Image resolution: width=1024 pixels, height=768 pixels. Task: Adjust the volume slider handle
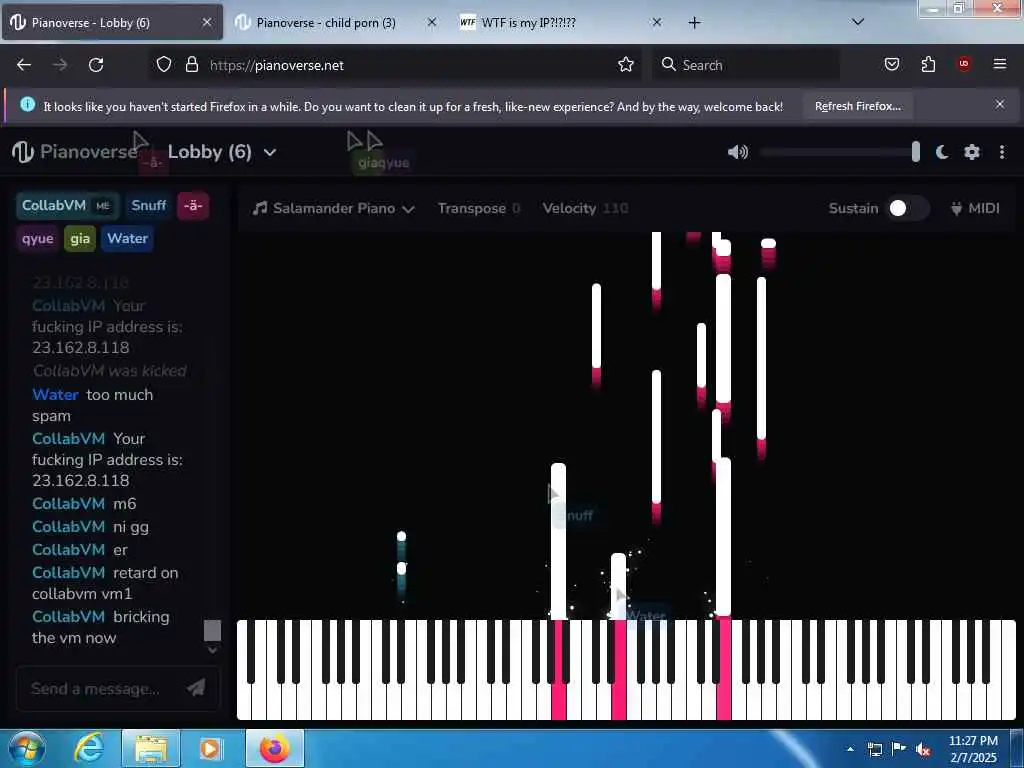[x=916, y=152]
